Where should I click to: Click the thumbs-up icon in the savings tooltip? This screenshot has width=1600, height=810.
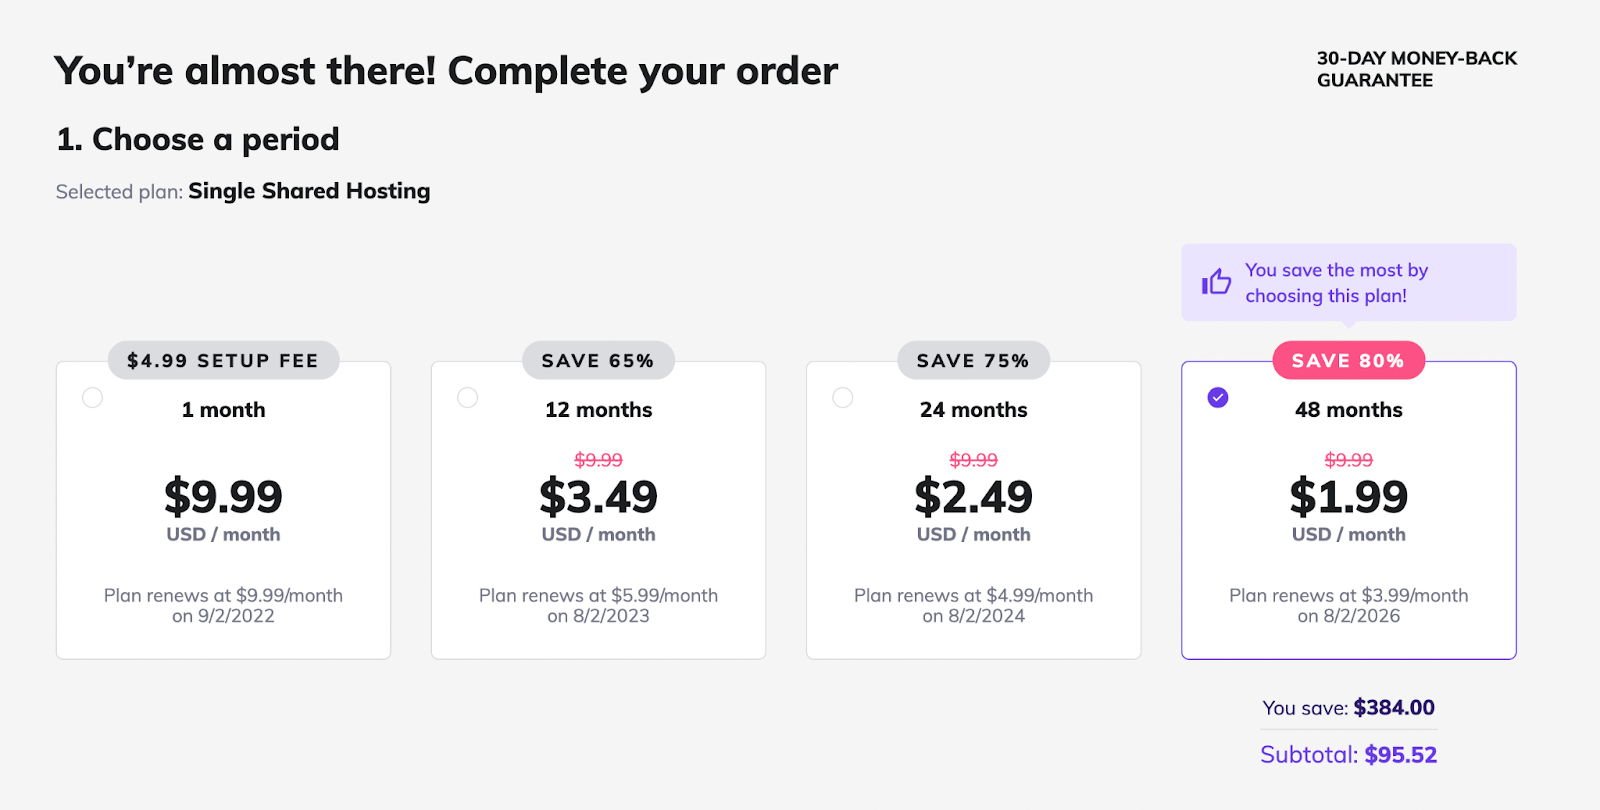1215,282
